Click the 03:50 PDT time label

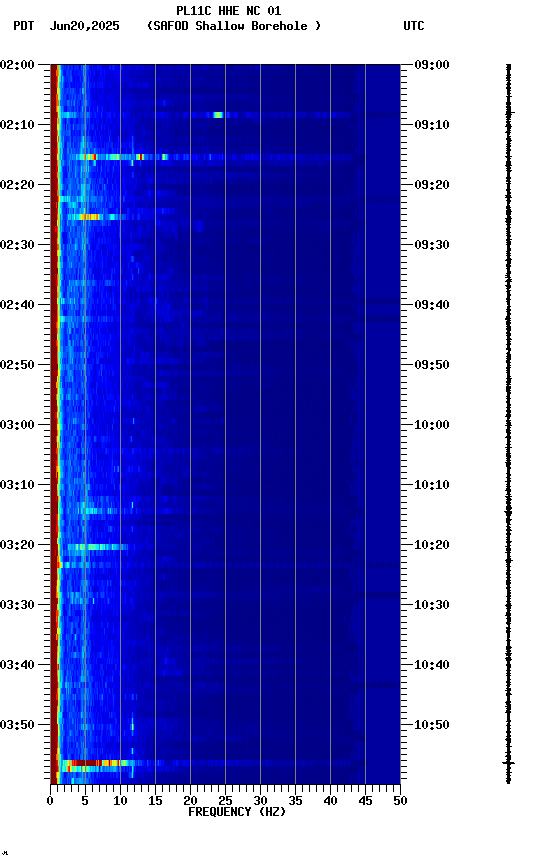(17, 725)
